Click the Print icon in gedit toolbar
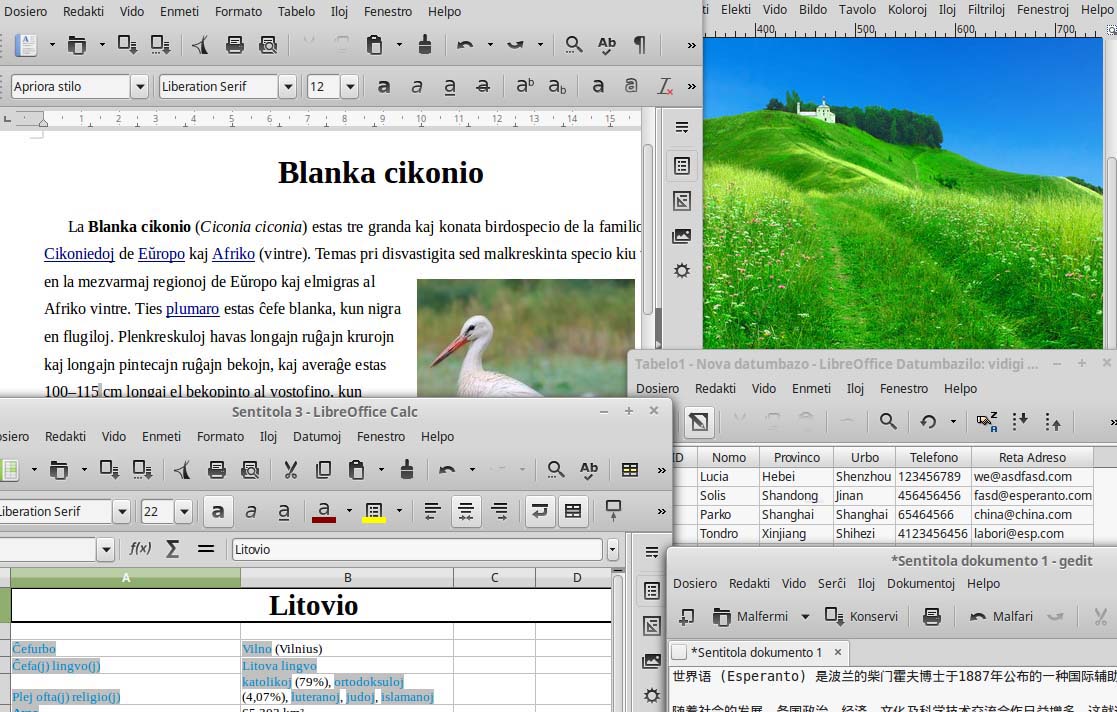 (x=931, y=616)
